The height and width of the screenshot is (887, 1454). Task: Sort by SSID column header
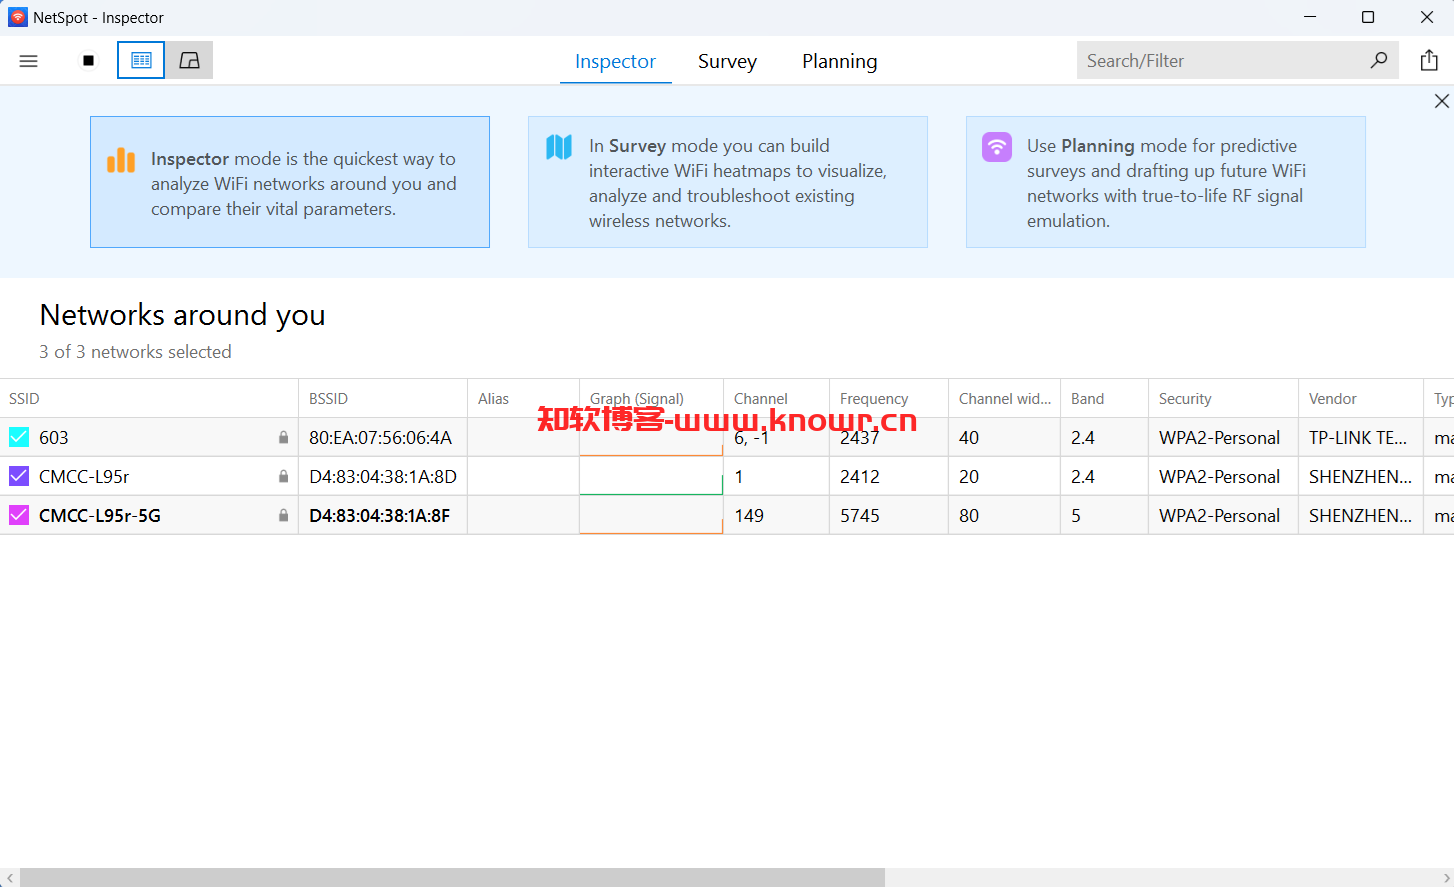pyautogui.click(x=149, y=398)
